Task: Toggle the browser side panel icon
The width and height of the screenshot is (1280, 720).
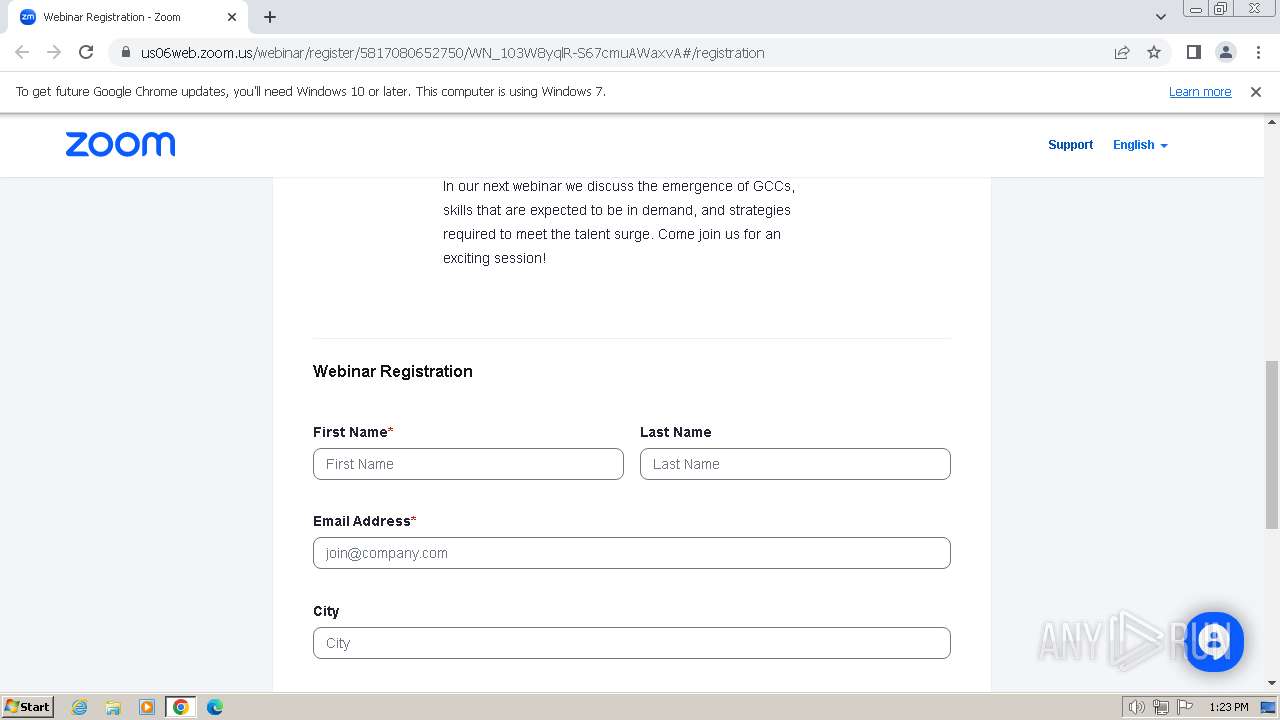Action: coord(1193,52)
